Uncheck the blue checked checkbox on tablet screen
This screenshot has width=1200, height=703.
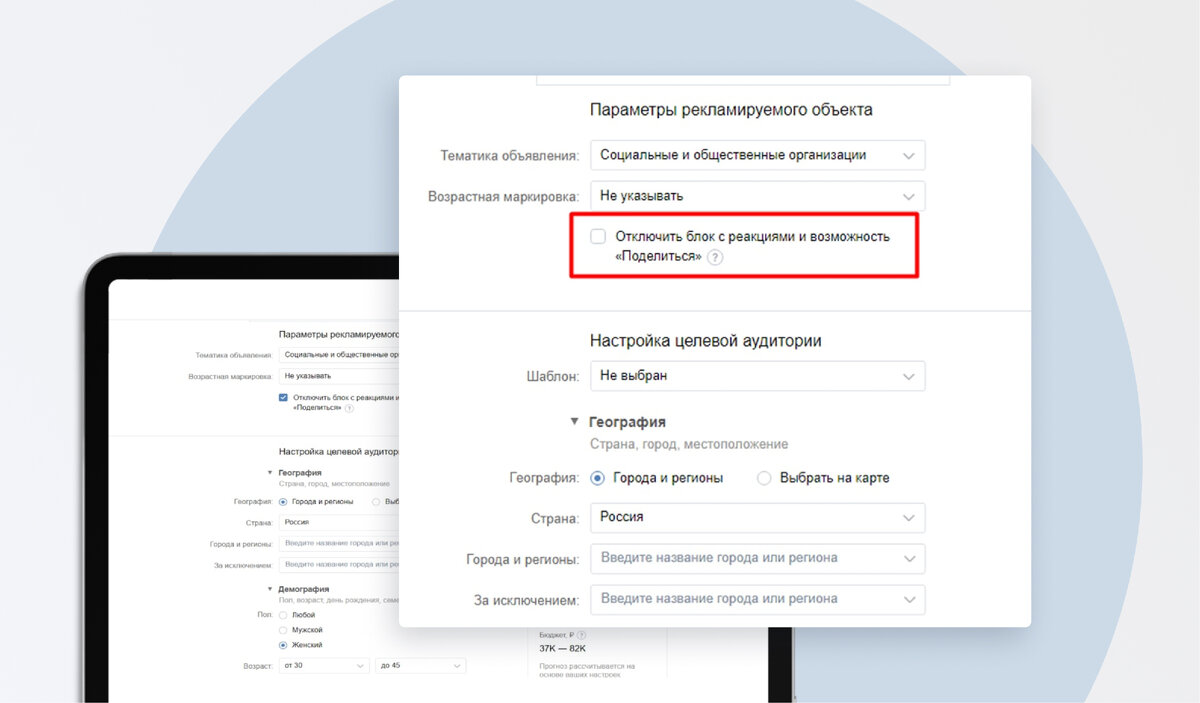[x=284, y=397]
